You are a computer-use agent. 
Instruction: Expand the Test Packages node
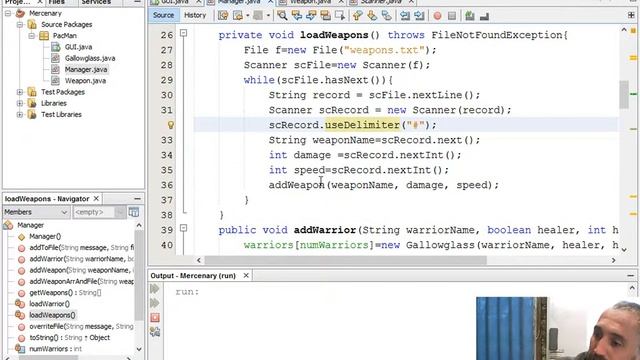click(20, 92)
